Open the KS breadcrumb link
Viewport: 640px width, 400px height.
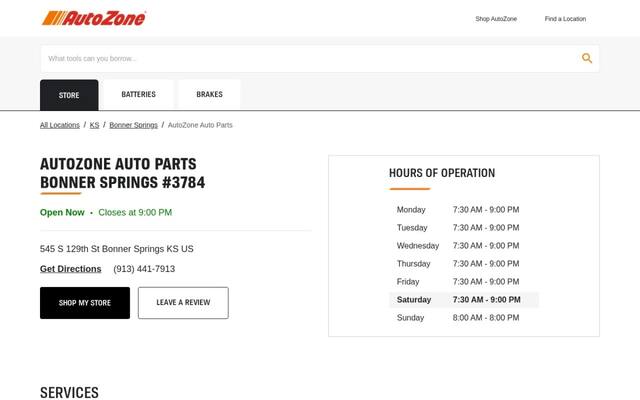(94, 125)
